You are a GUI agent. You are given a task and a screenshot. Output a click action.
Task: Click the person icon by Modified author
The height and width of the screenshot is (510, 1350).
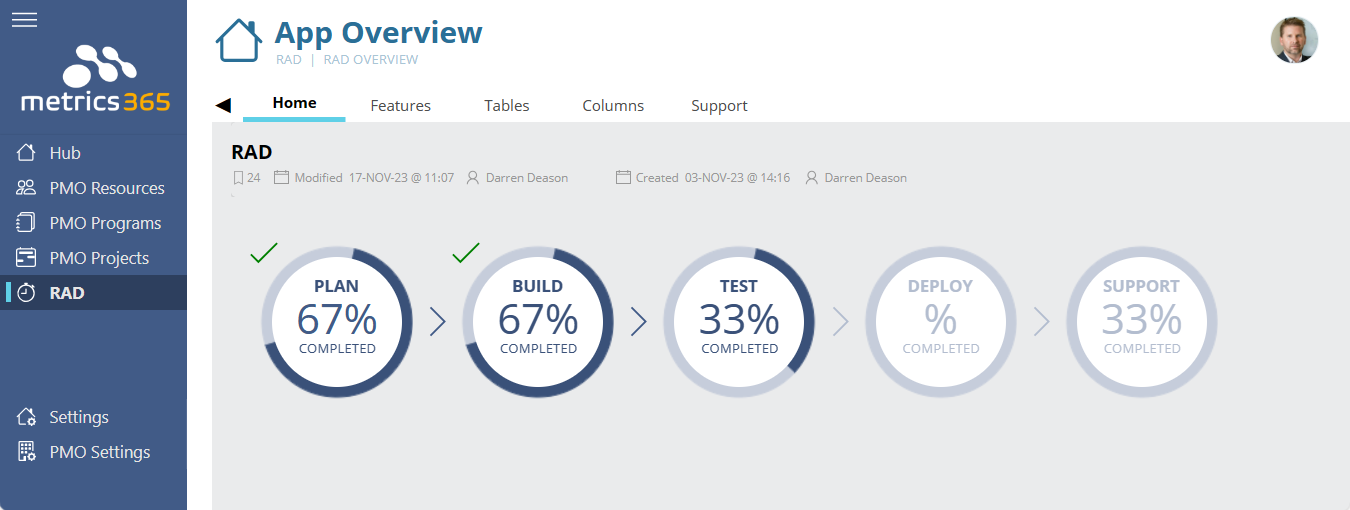point(473,178)
